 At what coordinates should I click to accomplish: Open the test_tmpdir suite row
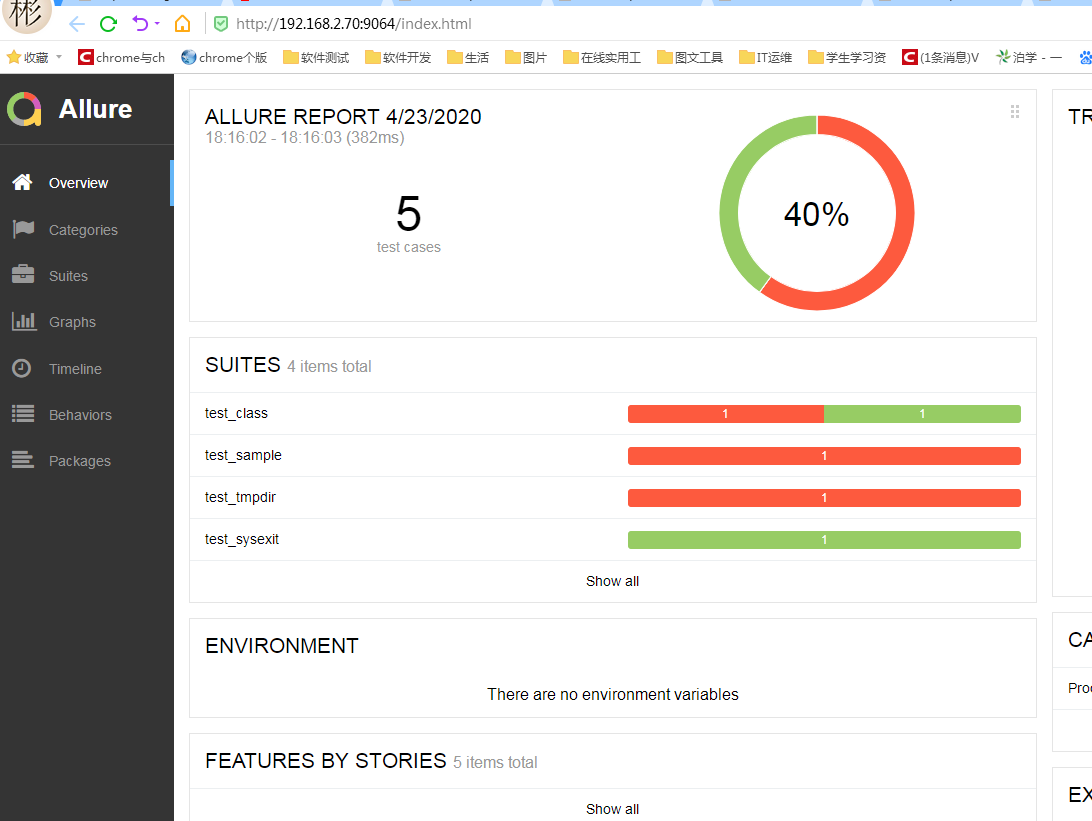coord(613,497)
